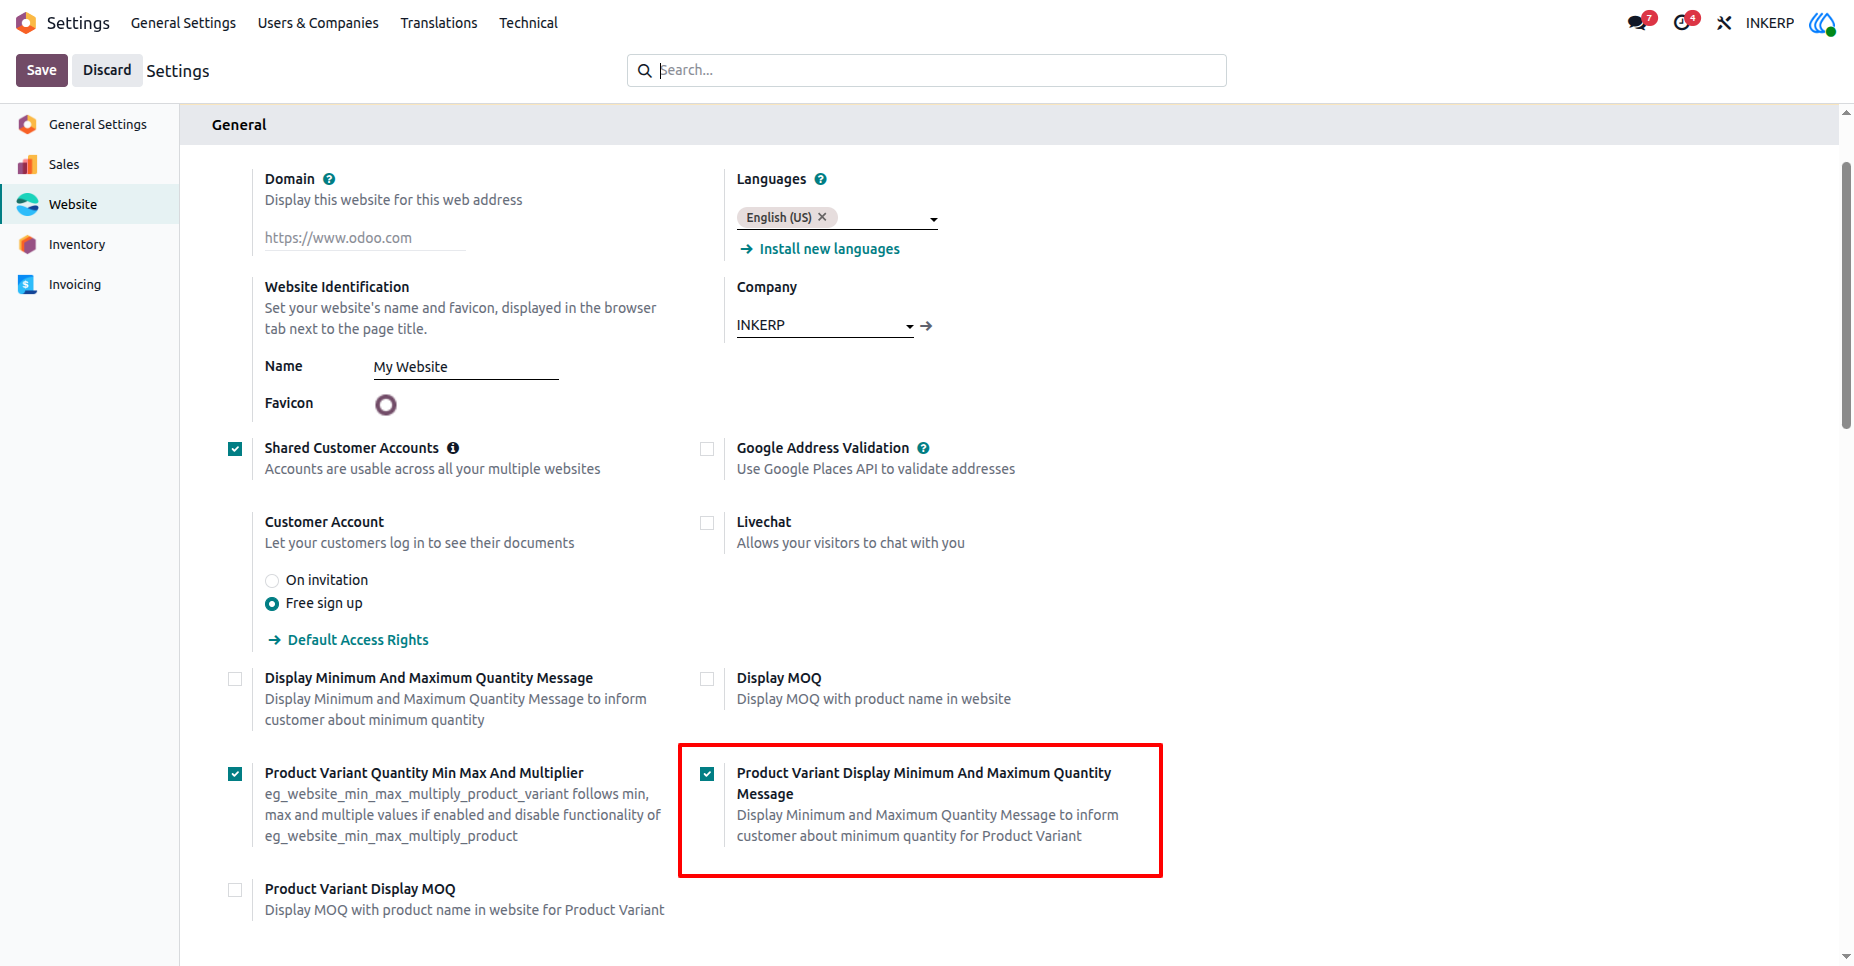
Task: Click the developer tools wrench icon
Action: coord(1724,23)
